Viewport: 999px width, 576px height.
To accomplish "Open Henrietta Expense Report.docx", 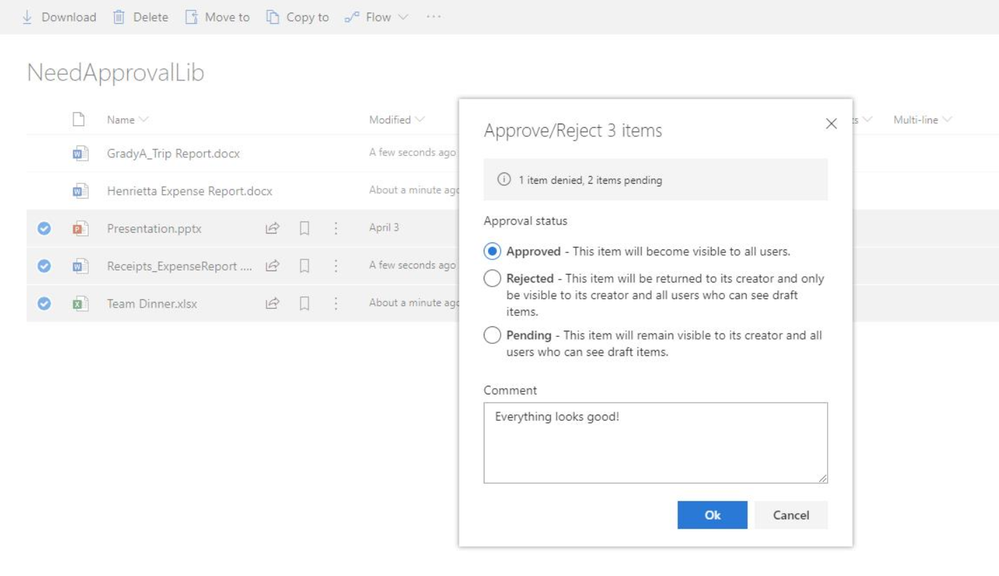I will 189,191.
